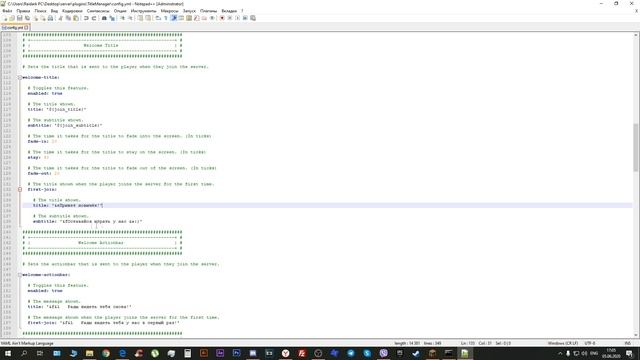Open the Replace toolbar icon
This screenshot has width=640, height=360.
112,18
